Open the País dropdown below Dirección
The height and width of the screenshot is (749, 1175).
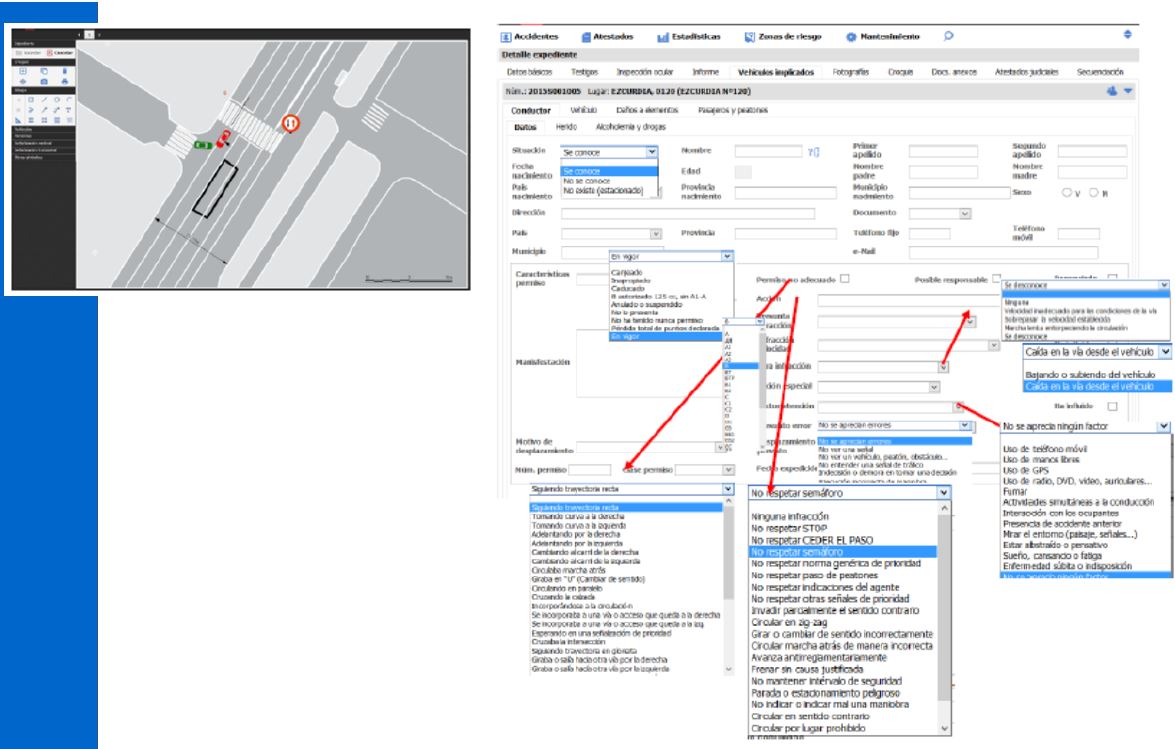pos(611,234)
